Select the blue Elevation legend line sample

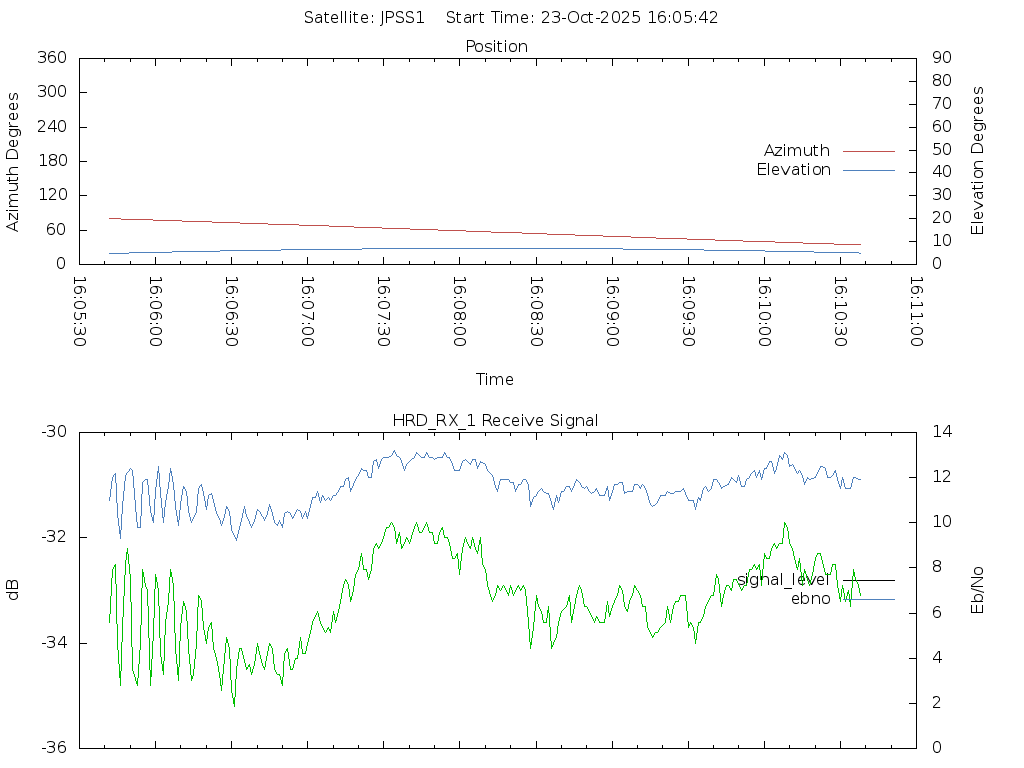[x=868, y=170]
